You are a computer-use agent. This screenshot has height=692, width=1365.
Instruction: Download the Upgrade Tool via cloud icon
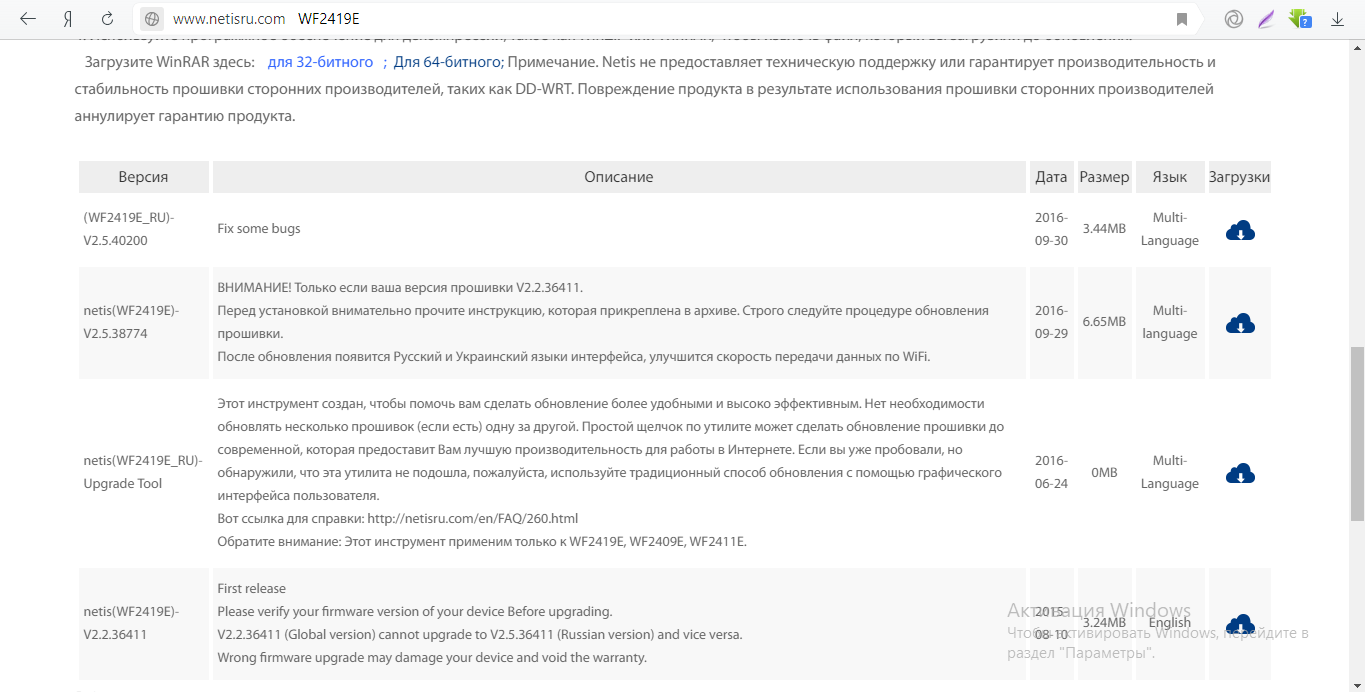coord(1240,473)
